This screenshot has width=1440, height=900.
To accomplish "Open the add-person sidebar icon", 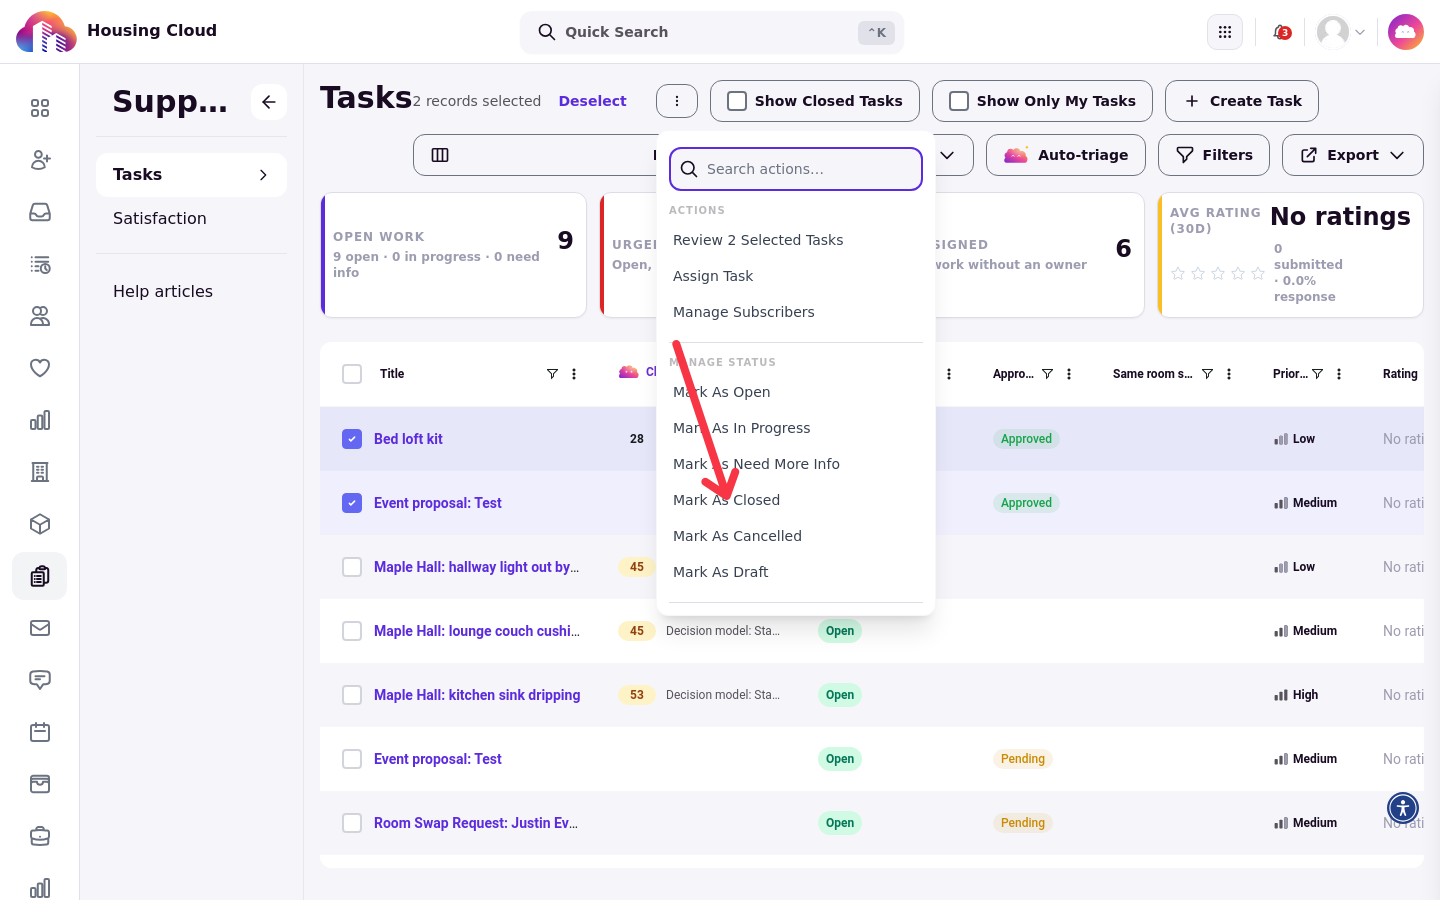I will pos(40,160).
